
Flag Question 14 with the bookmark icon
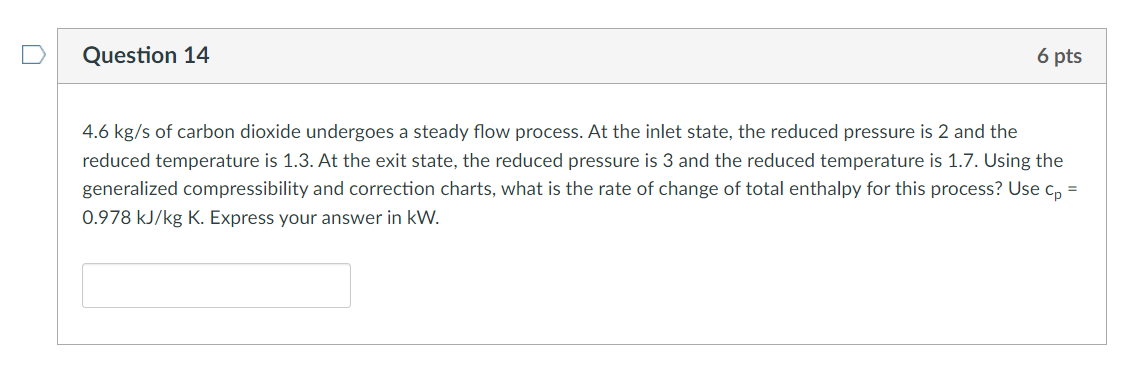tap(34, 55)
